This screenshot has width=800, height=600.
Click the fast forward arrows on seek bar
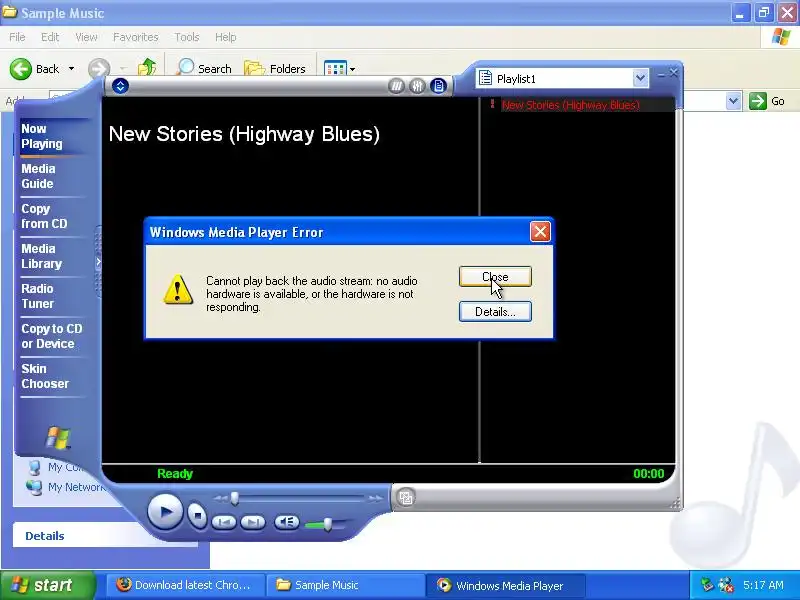click(375, 498)
